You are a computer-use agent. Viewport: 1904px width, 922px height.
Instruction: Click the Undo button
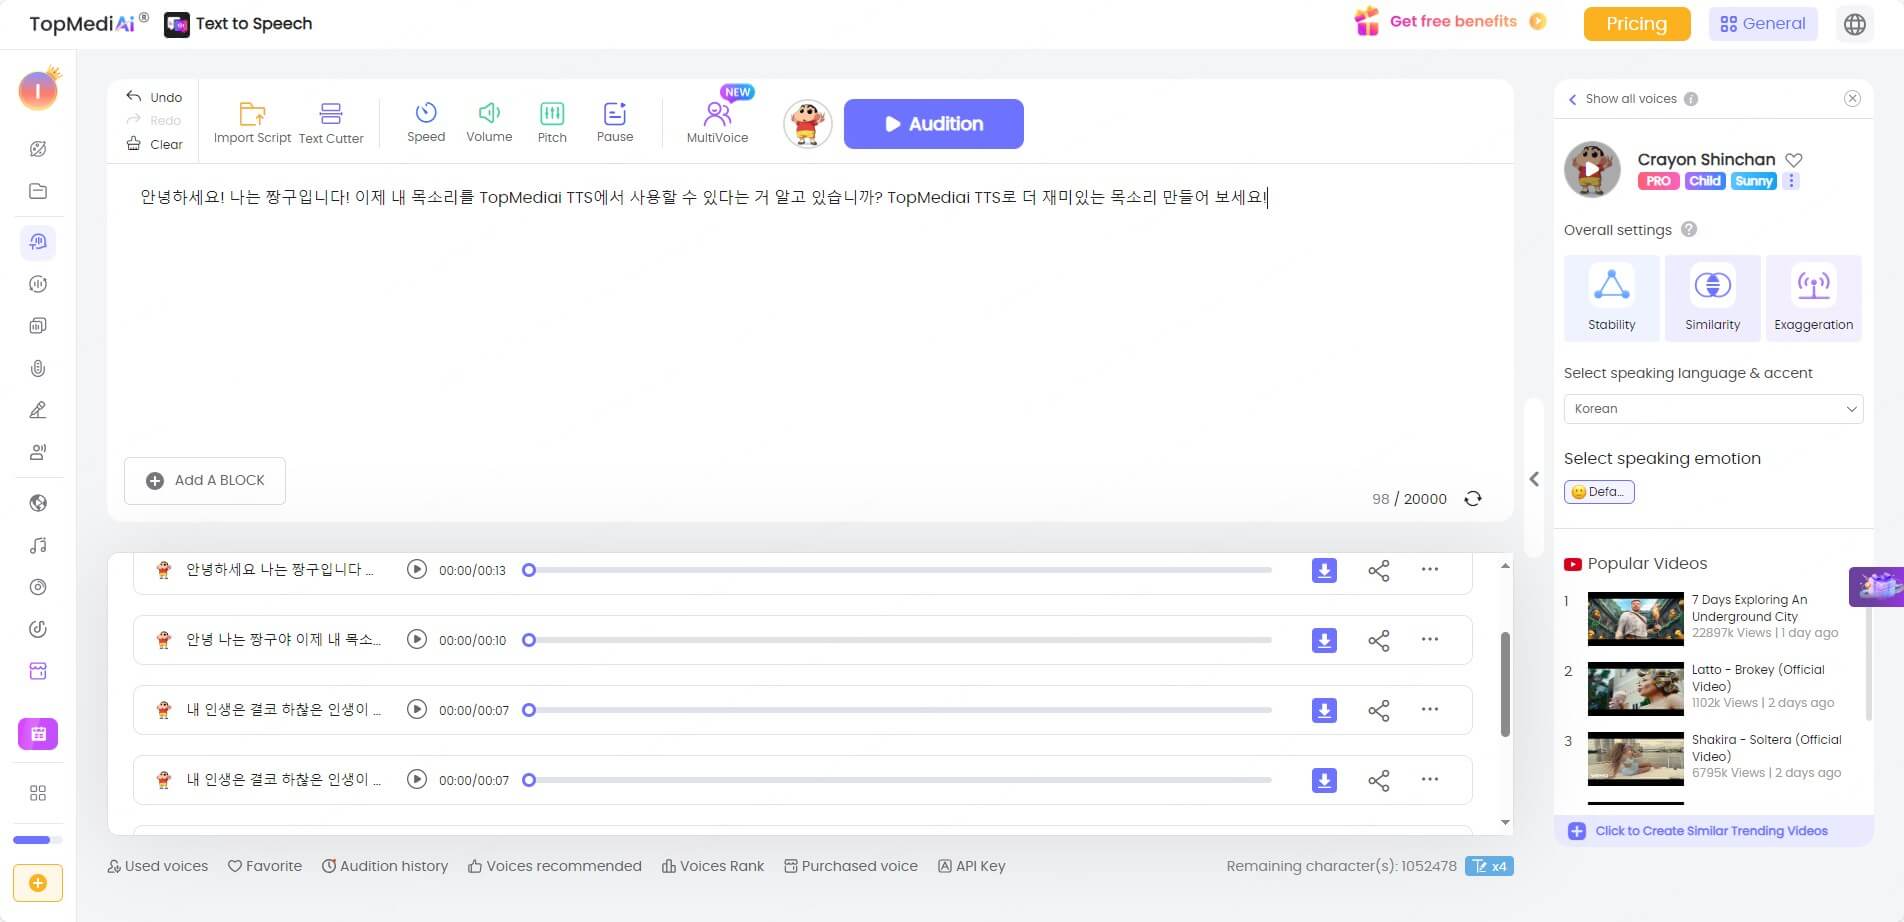[x=154, y=97]
